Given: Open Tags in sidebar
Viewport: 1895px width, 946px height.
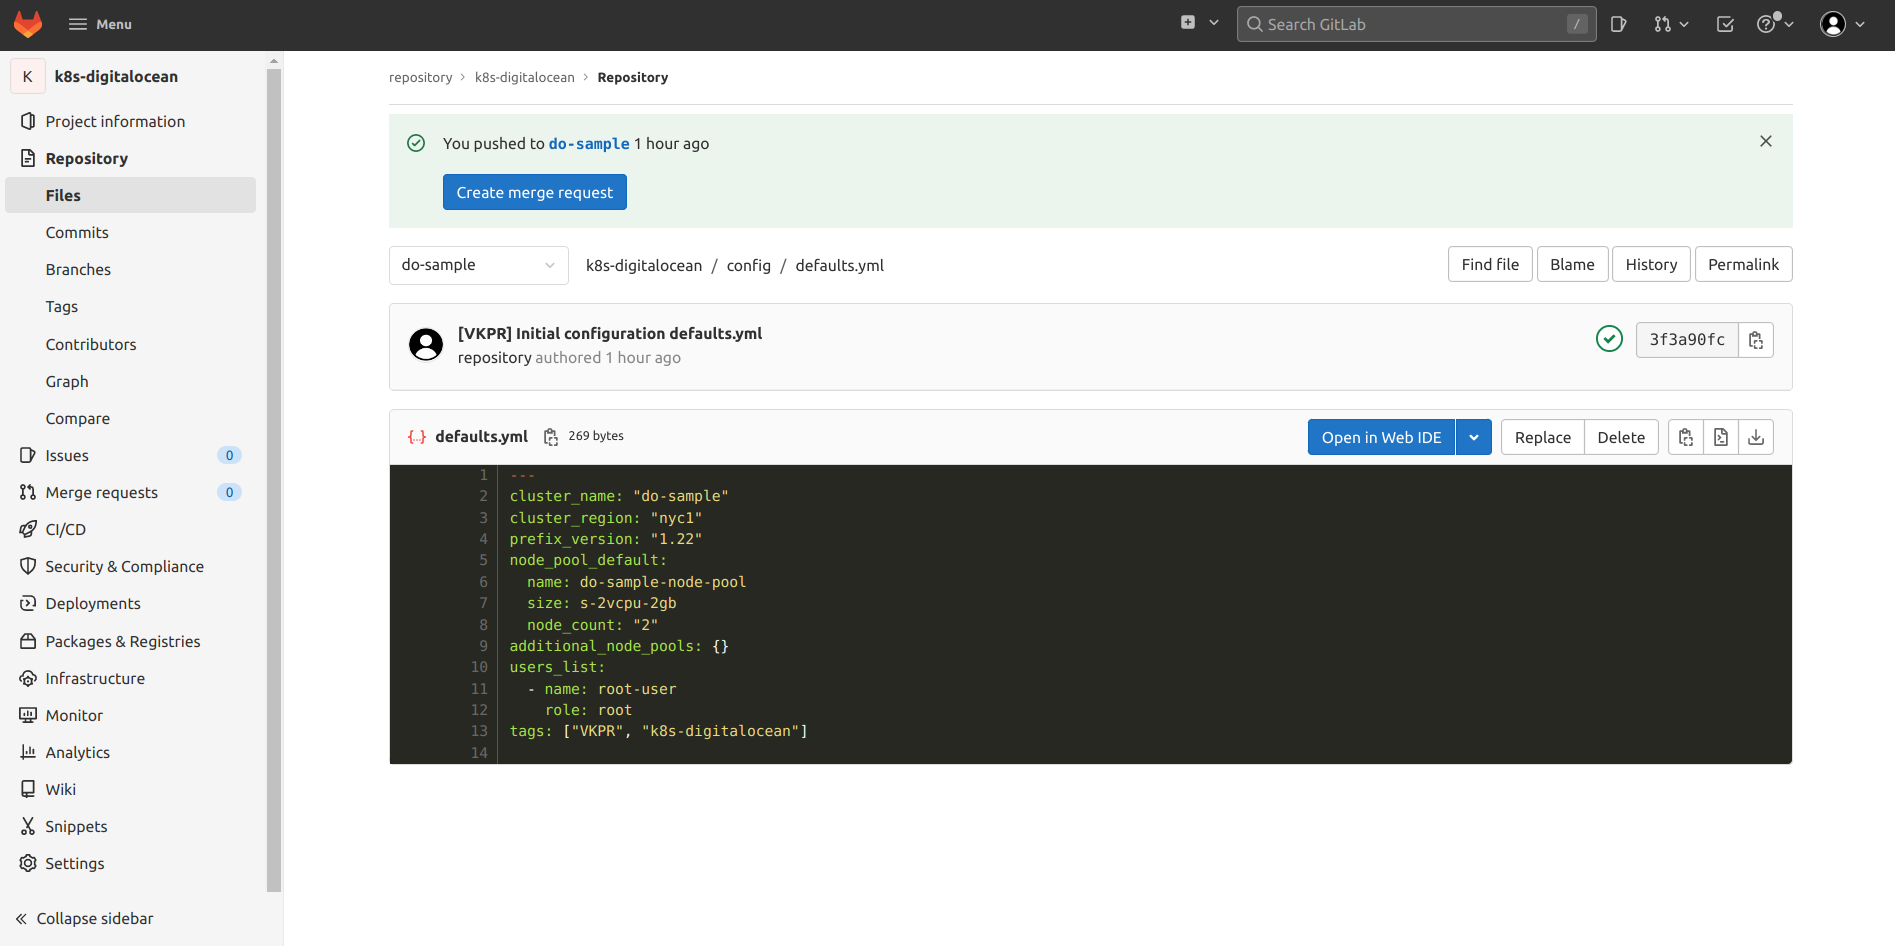Looking at the screenshot, I should coord(62,306).
